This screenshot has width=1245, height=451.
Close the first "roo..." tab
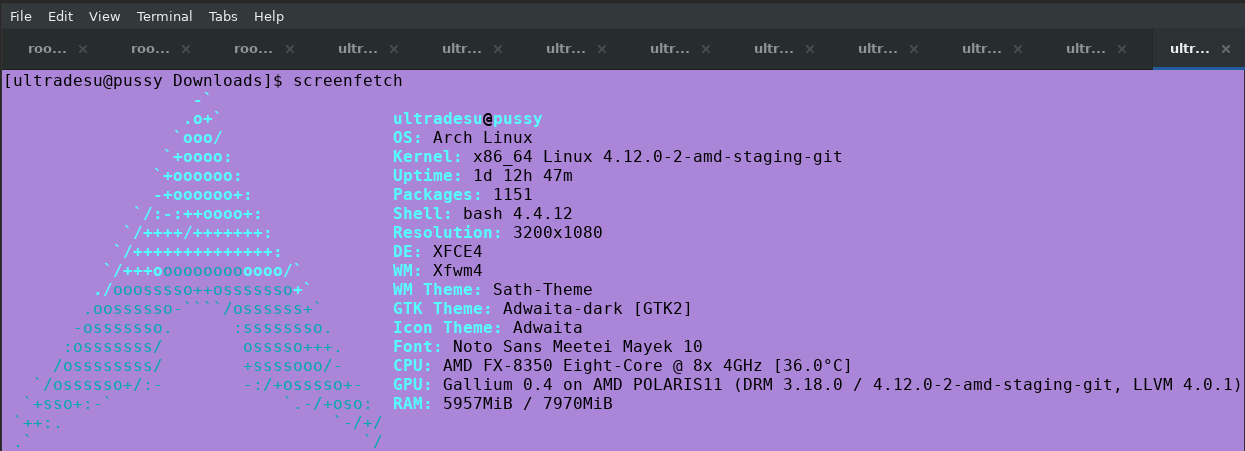click(82, 49)
